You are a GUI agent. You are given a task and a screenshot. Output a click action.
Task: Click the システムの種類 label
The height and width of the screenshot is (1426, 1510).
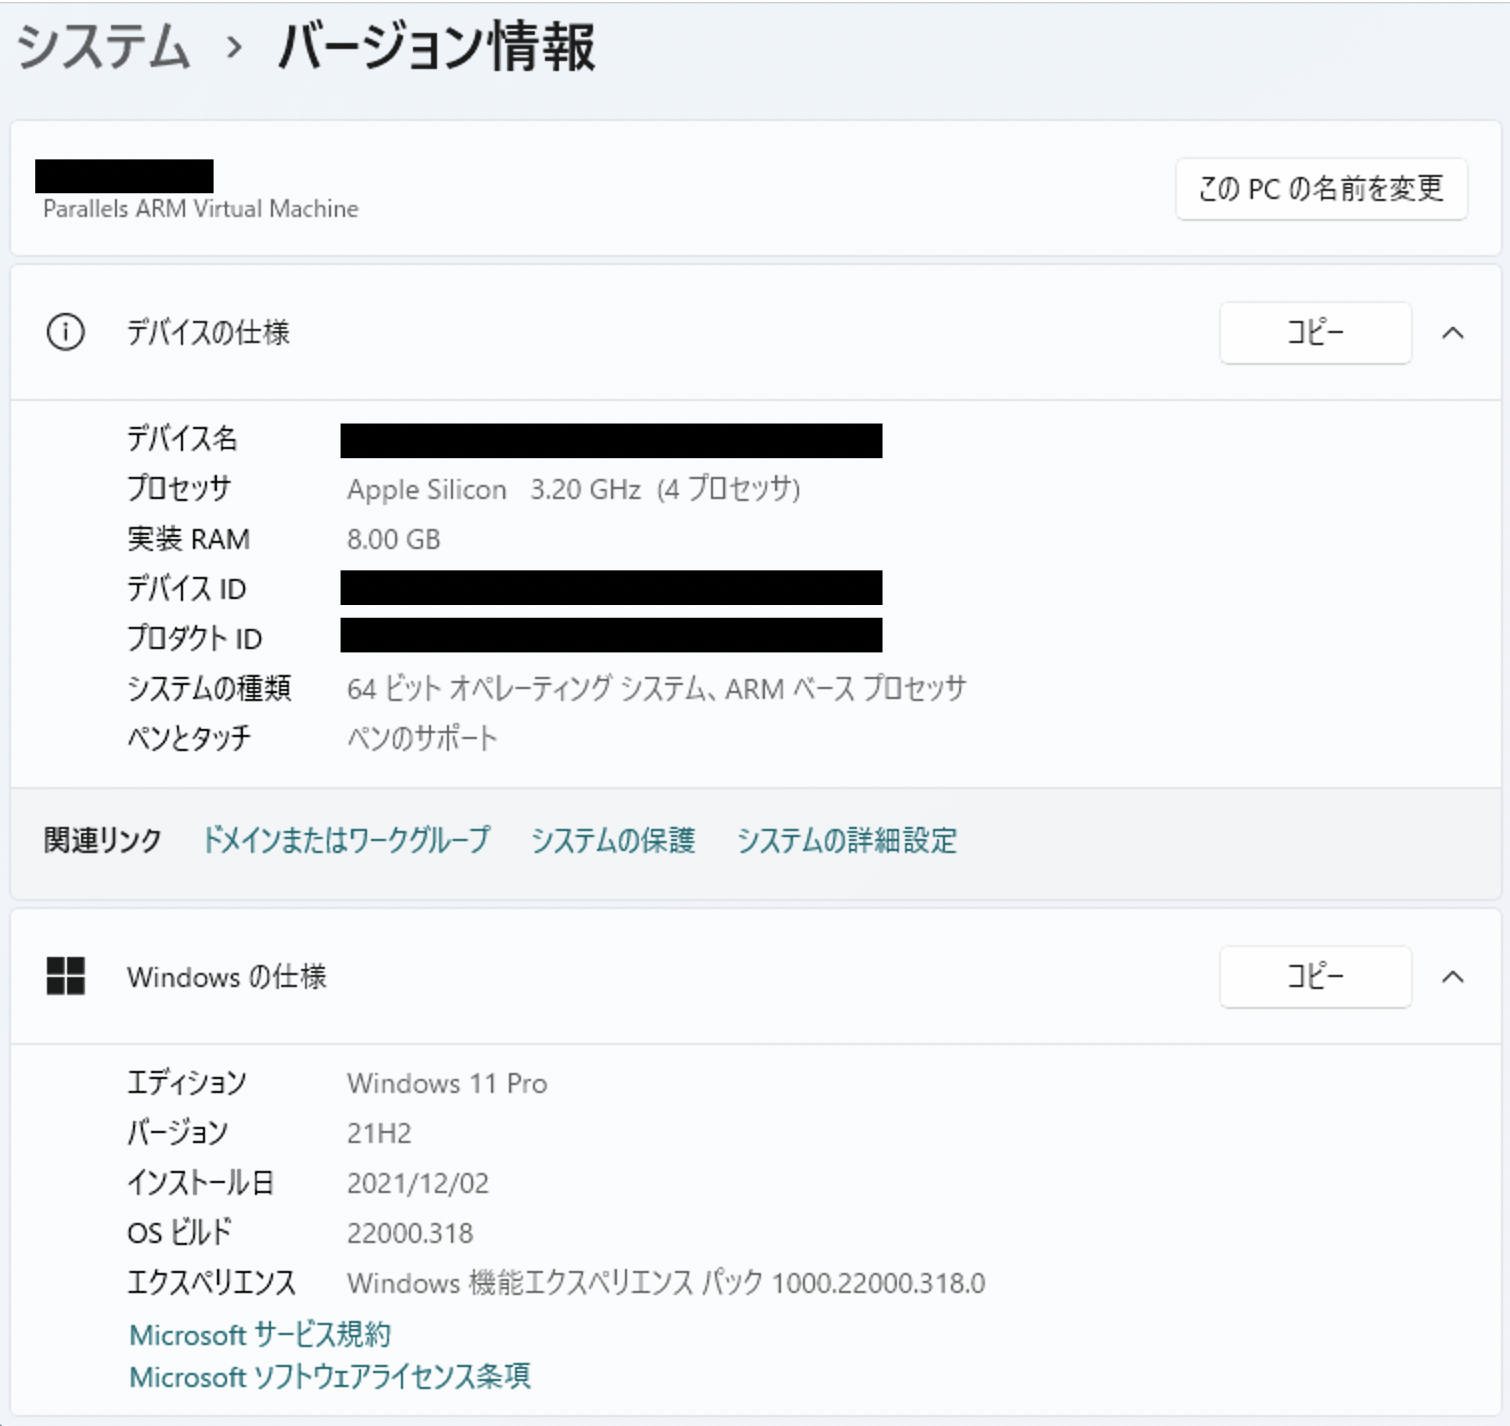[209, 689]
